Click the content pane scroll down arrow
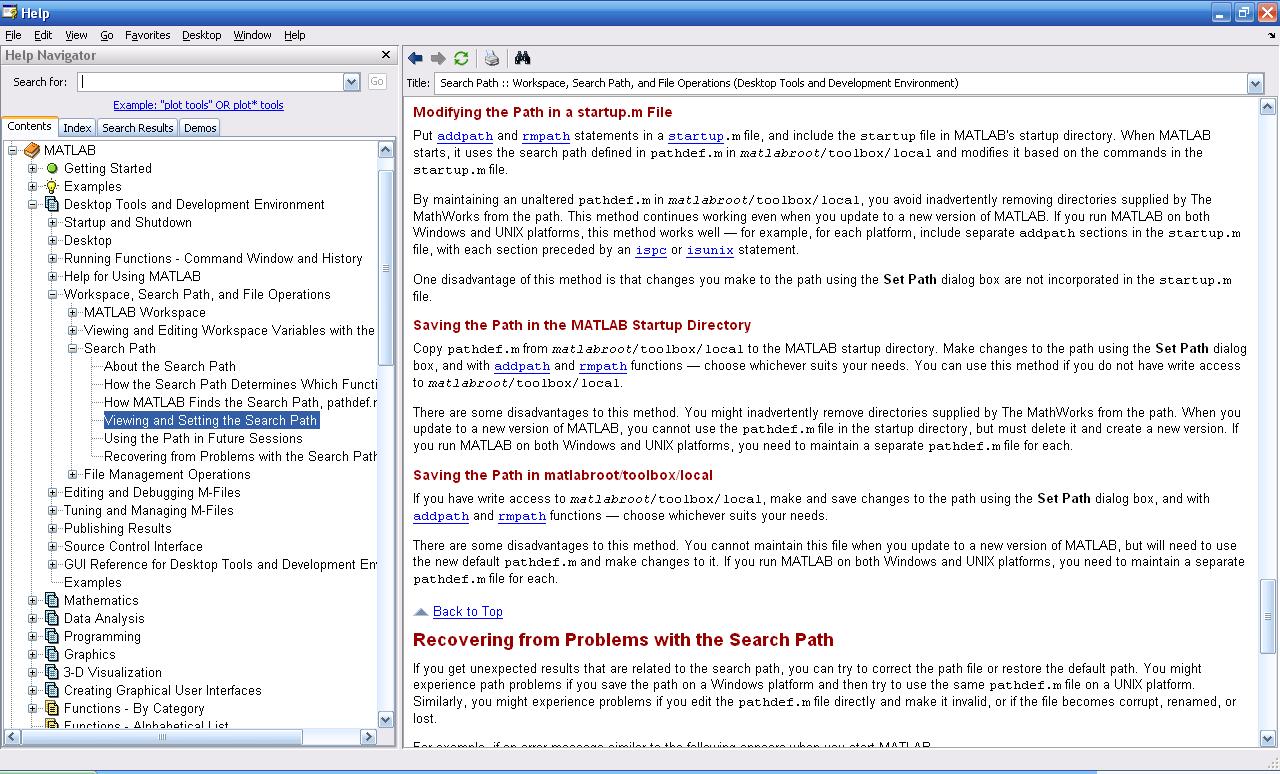The image size is (1280, 774). click(x=1268, y=739)
